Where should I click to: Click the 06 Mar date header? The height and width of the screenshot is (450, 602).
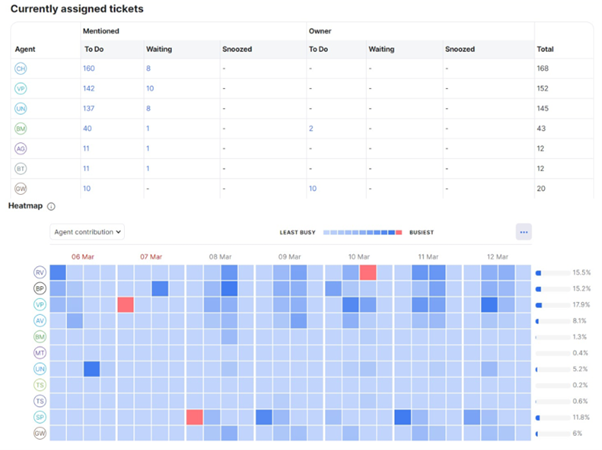(83, 257)
